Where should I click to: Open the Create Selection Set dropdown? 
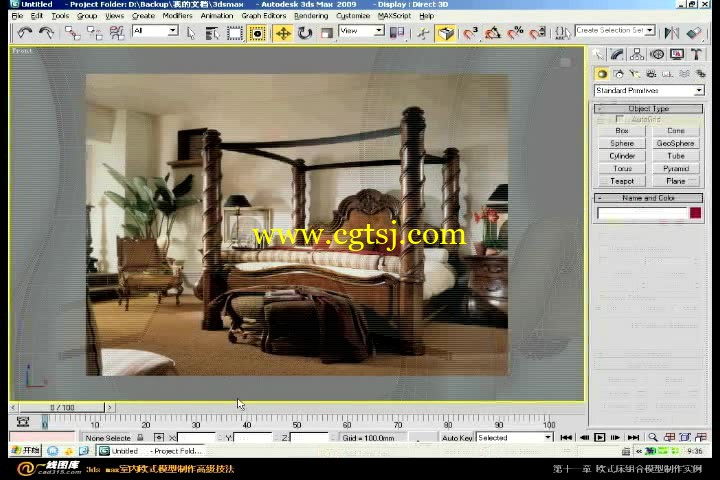click(615, 30)
